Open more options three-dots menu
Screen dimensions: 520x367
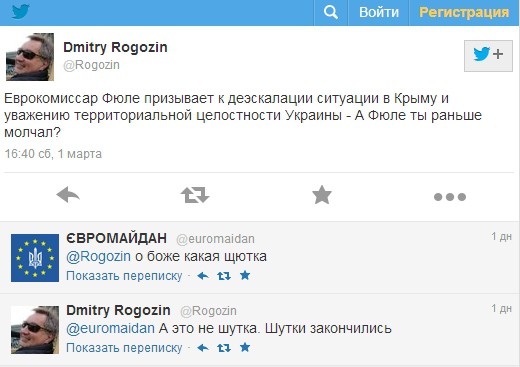(450, 197)
